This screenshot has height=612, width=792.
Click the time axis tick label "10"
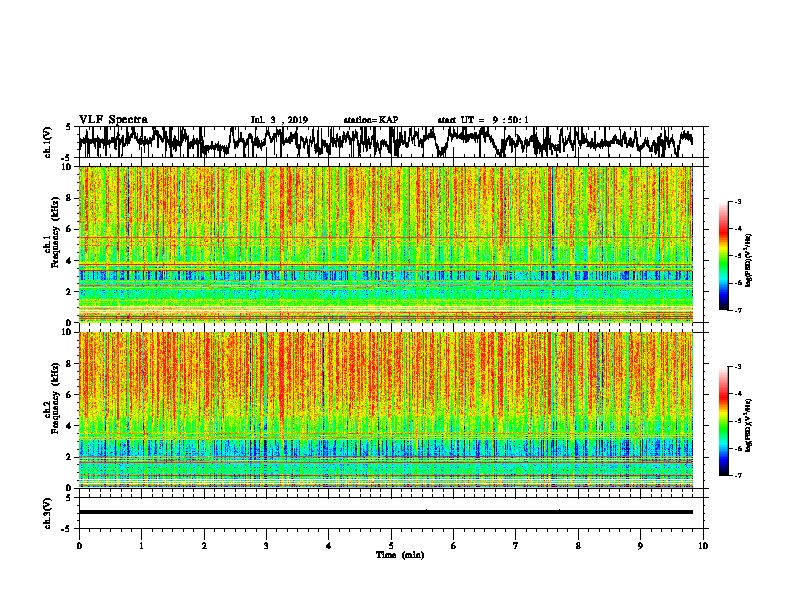pos(703,546)
